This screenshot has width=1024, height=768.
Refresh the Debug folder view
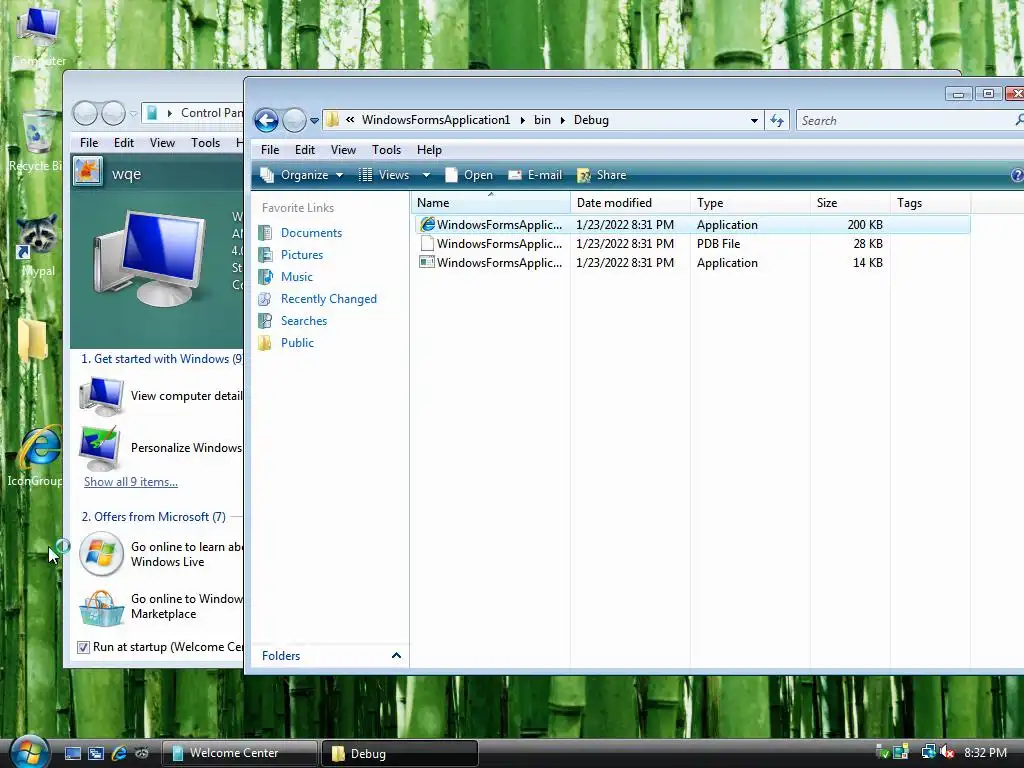click(x=776, y=120)
